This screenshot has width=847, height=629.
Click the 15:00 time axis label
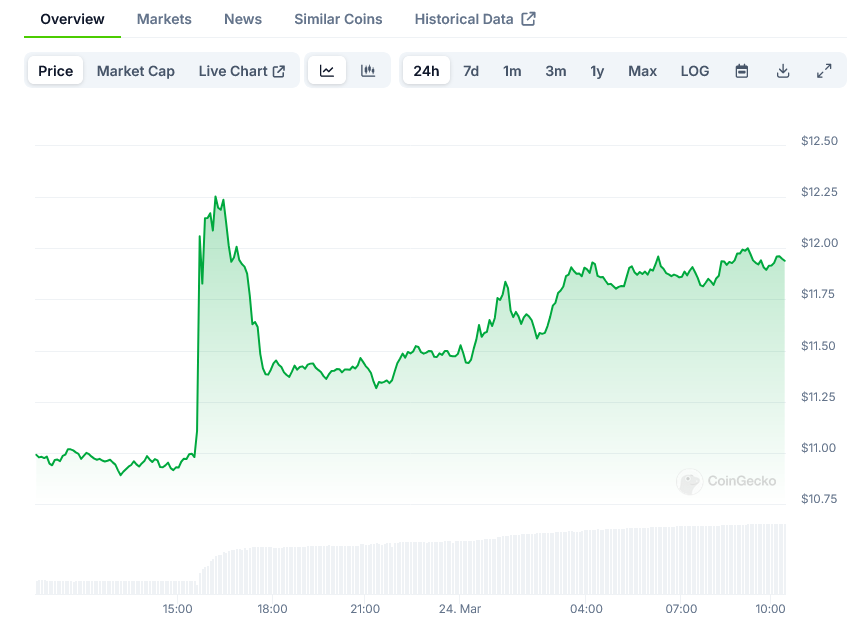coord(177,609)
